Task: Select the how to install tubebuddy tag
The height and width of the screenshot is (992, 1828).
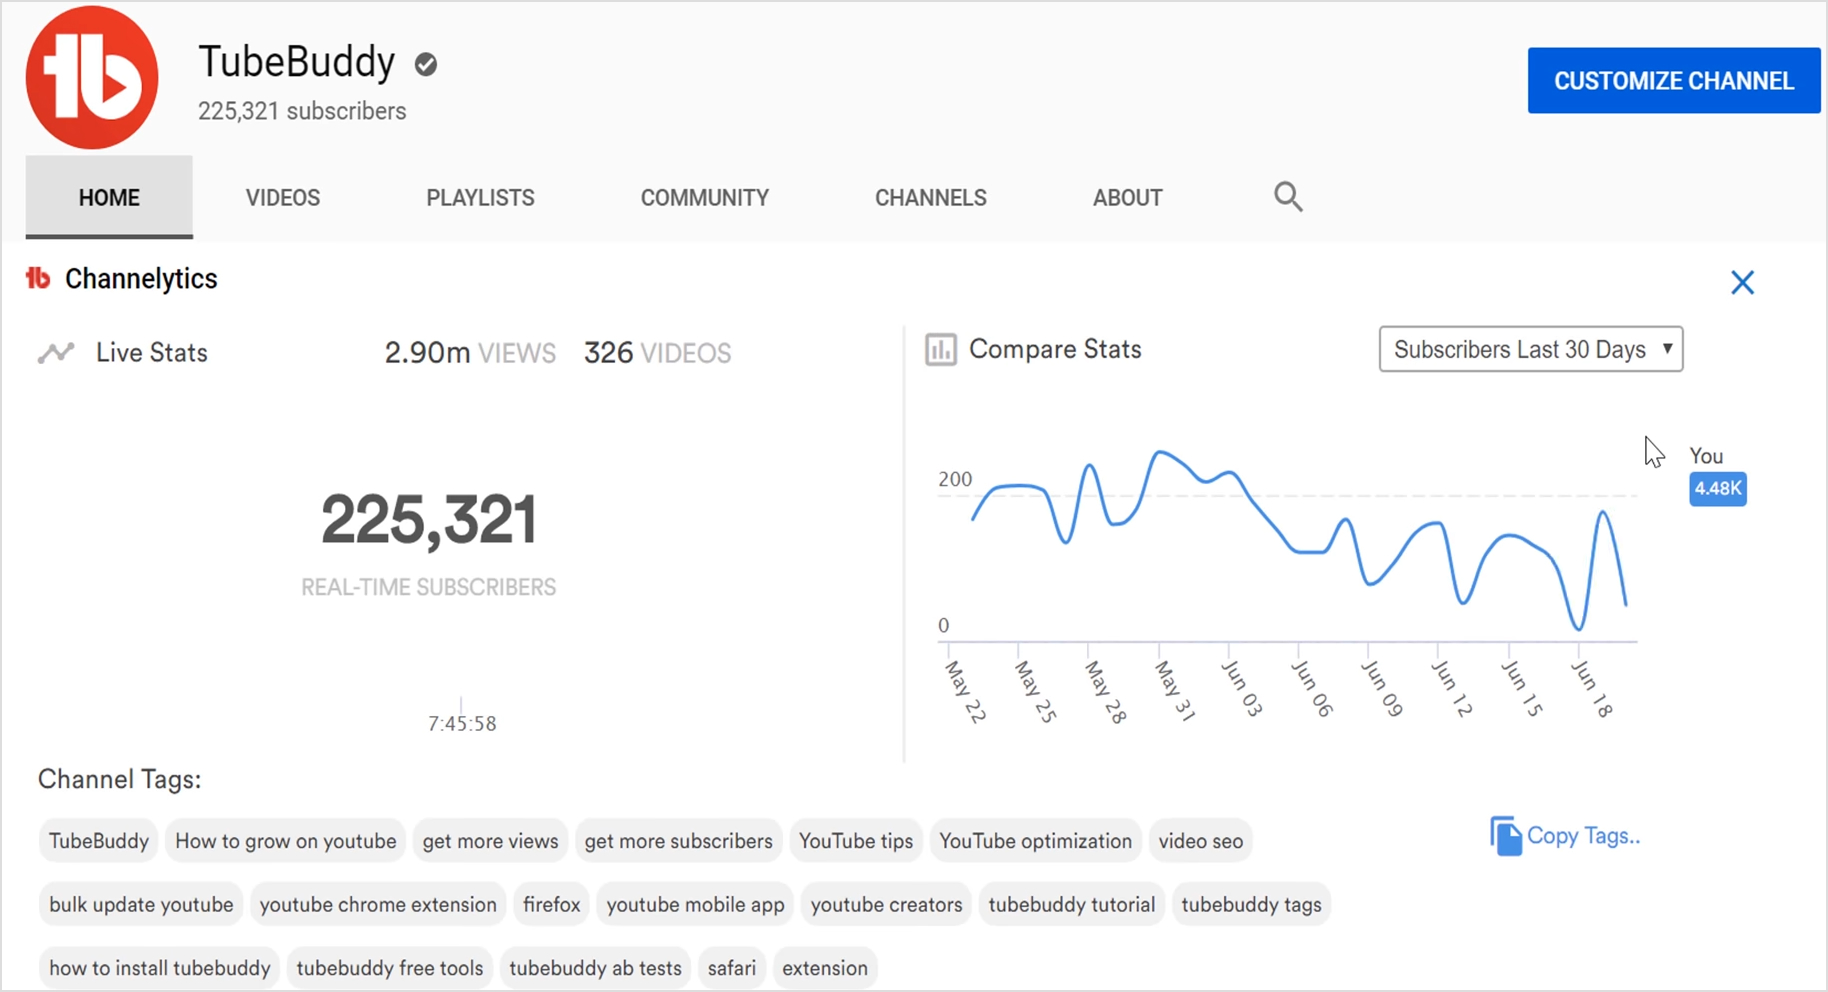Action: pos(160,969)
